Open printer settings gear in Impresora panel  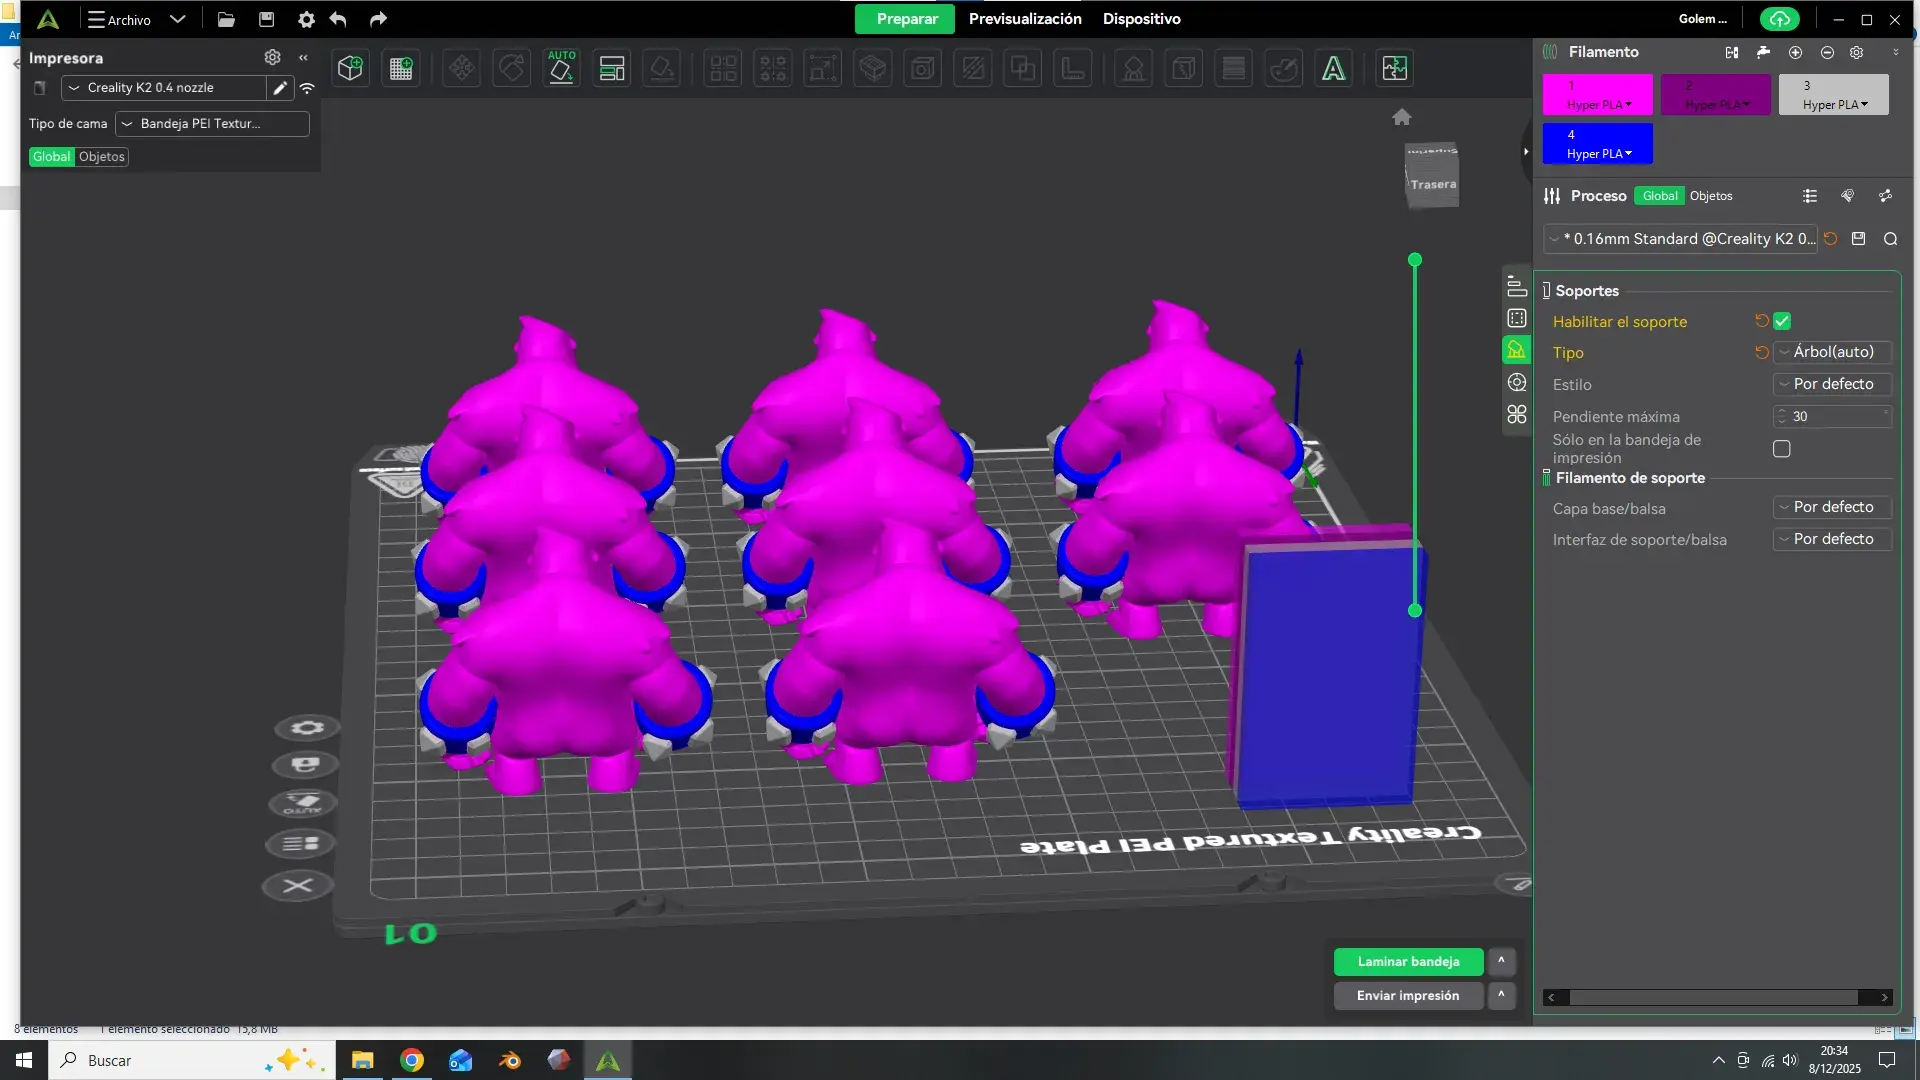coord(272,57)
